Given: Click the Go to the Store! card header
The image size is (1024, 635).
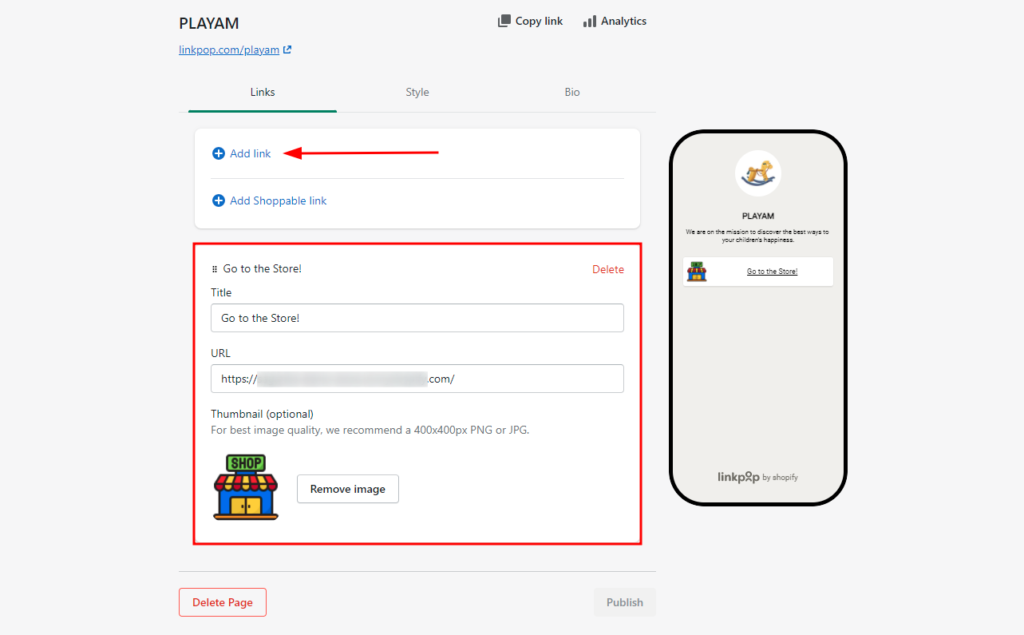Looking at the screenshot, I should [x=262, y=269].
